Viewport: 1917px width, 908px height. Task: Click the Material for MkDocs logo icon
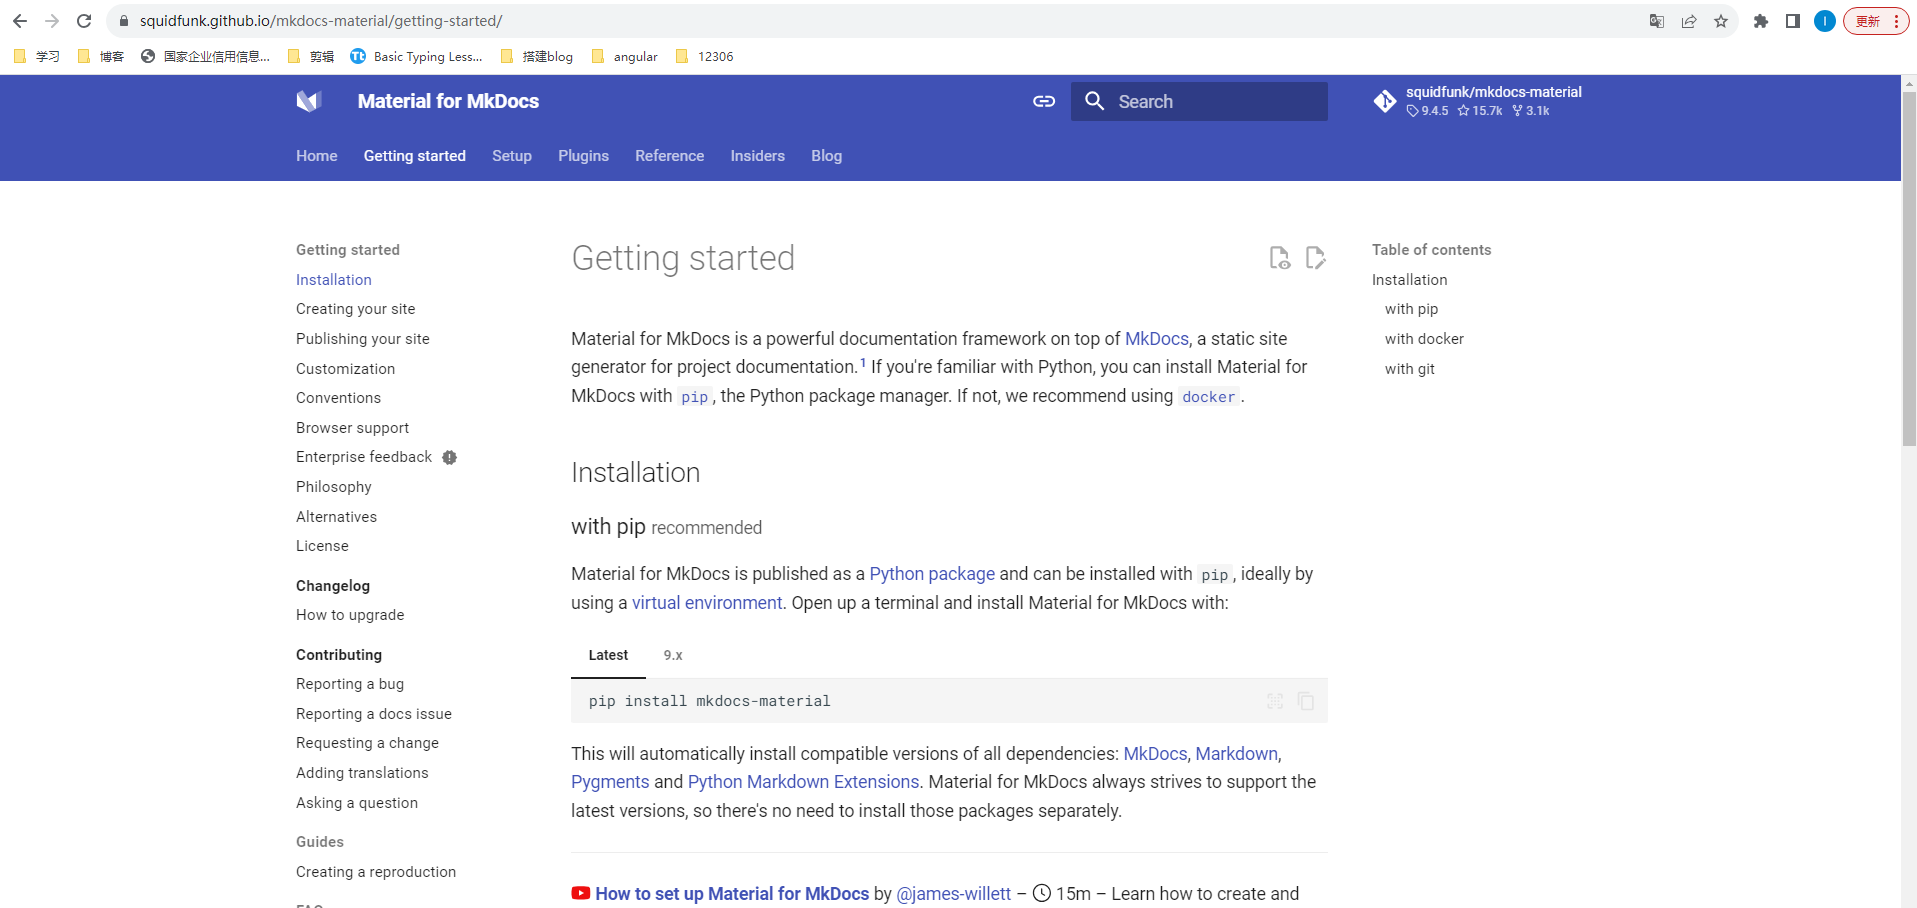point(309,101)
